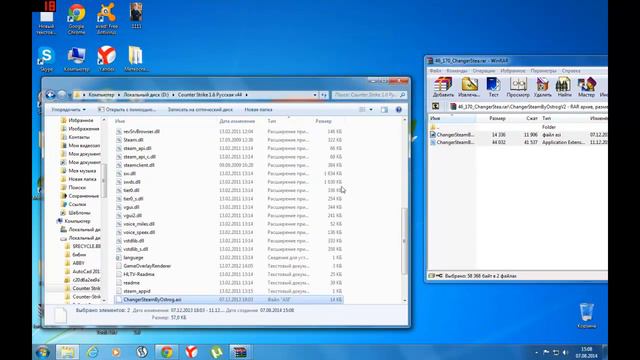Open the Избранное menu in WinRAR
This screenshot has width=640, height=360.
coord(513,71)
